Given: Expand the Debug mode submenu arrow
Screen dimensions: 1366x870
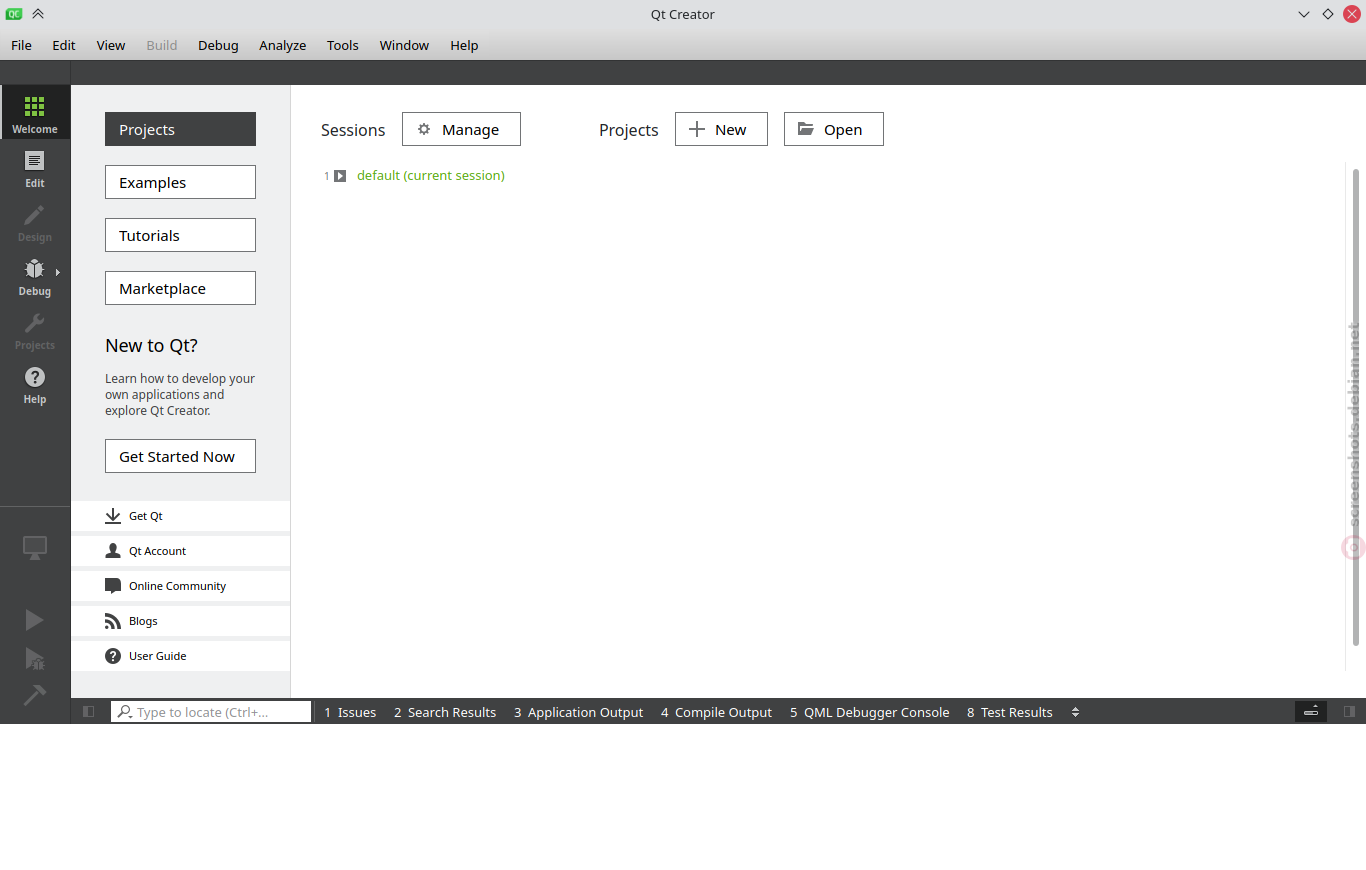Looking at the screenshot, I should [x=58, y=272].
